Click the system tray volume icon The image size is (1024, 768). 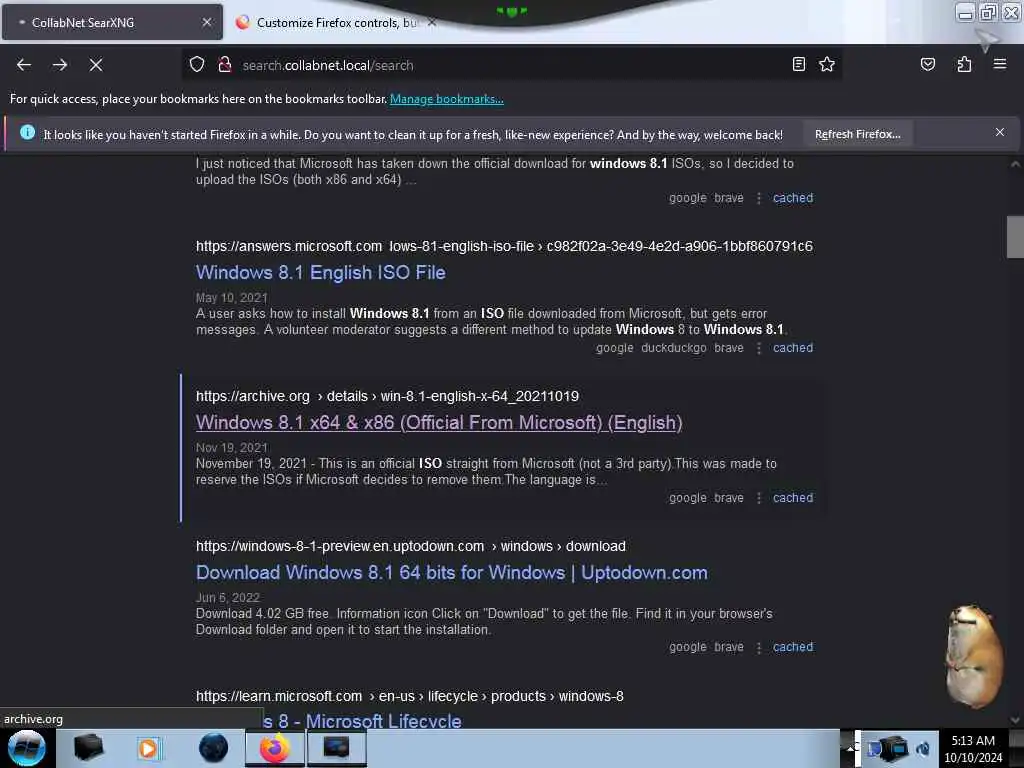(923, 748)
